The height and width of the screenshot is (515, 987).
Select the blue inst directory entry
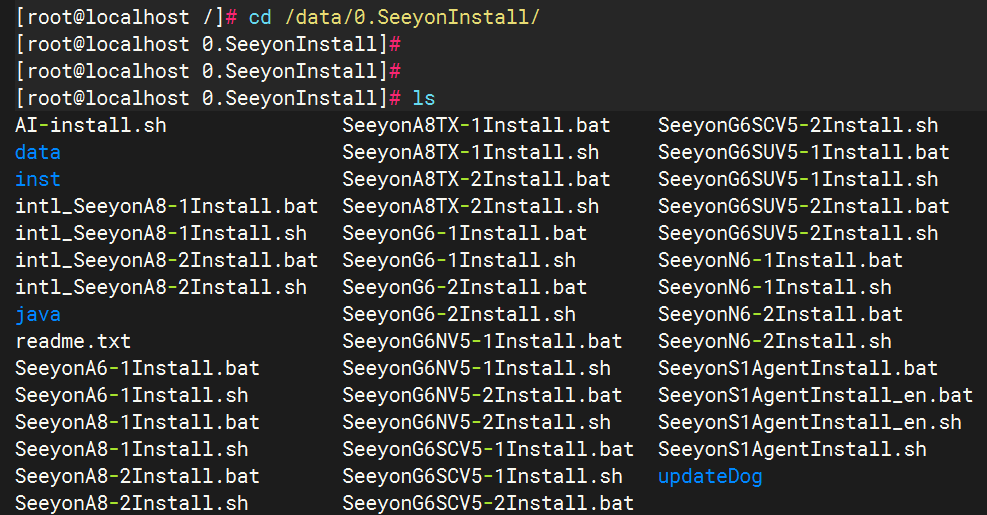pos(38,179)
